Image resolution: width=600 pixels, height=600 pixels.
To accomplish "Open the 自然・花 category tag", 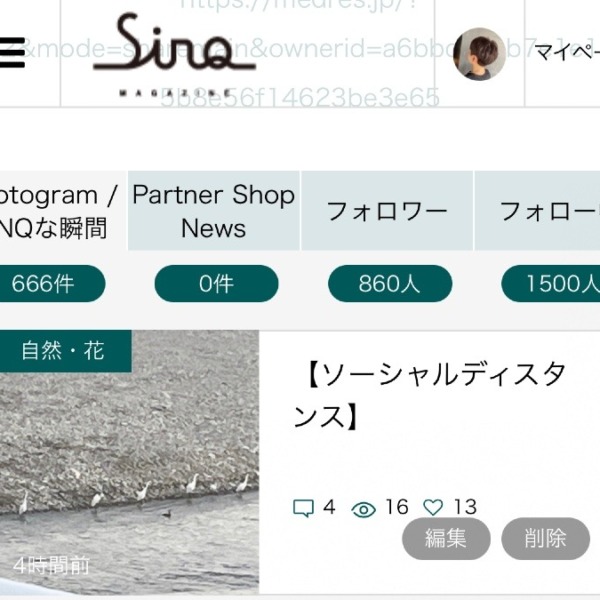I will [x=64, y=351].
